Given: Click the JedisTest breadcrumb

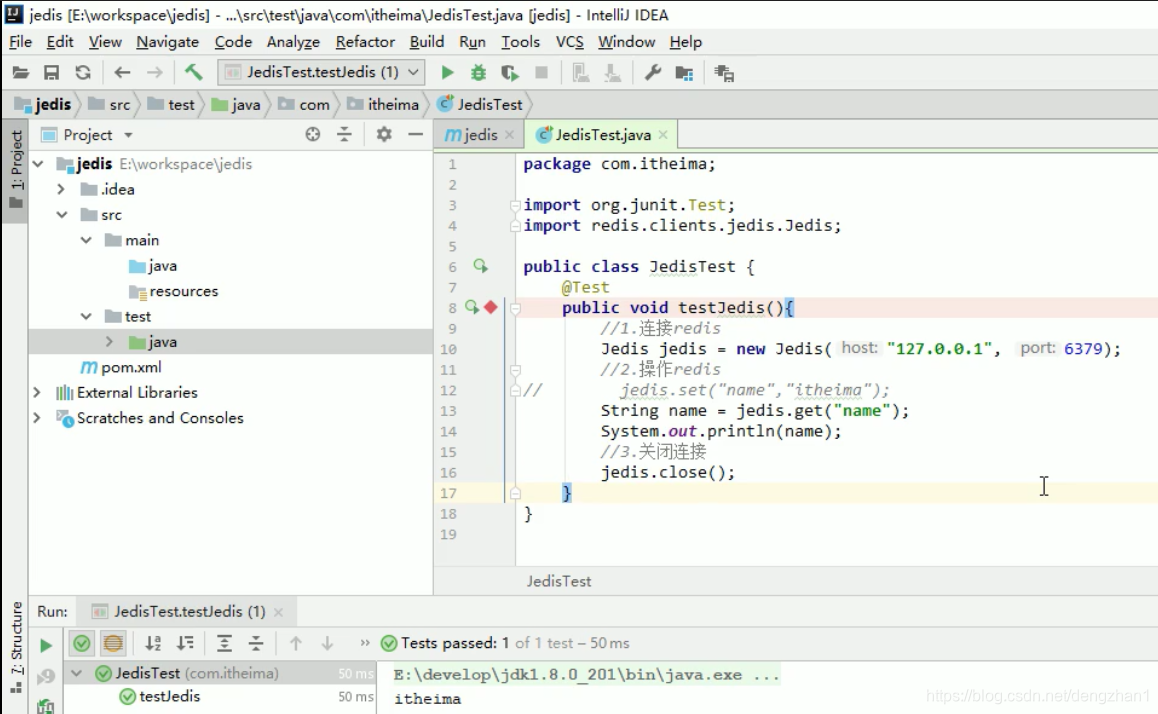Looking at the screenshot, I should click(481, 104).
